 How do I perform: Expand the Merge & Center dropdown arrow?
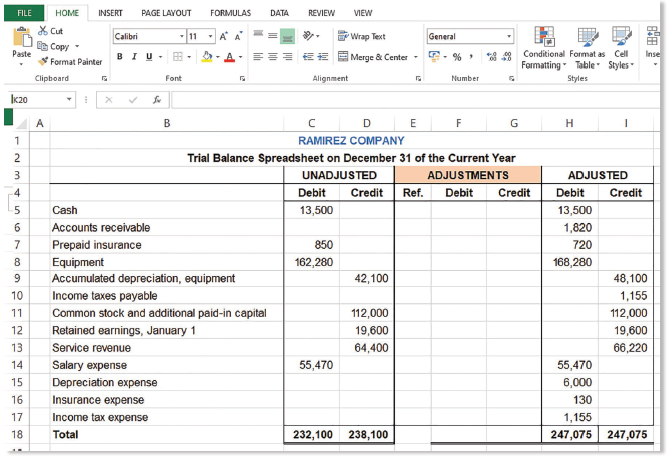click(x=416, y=57)
